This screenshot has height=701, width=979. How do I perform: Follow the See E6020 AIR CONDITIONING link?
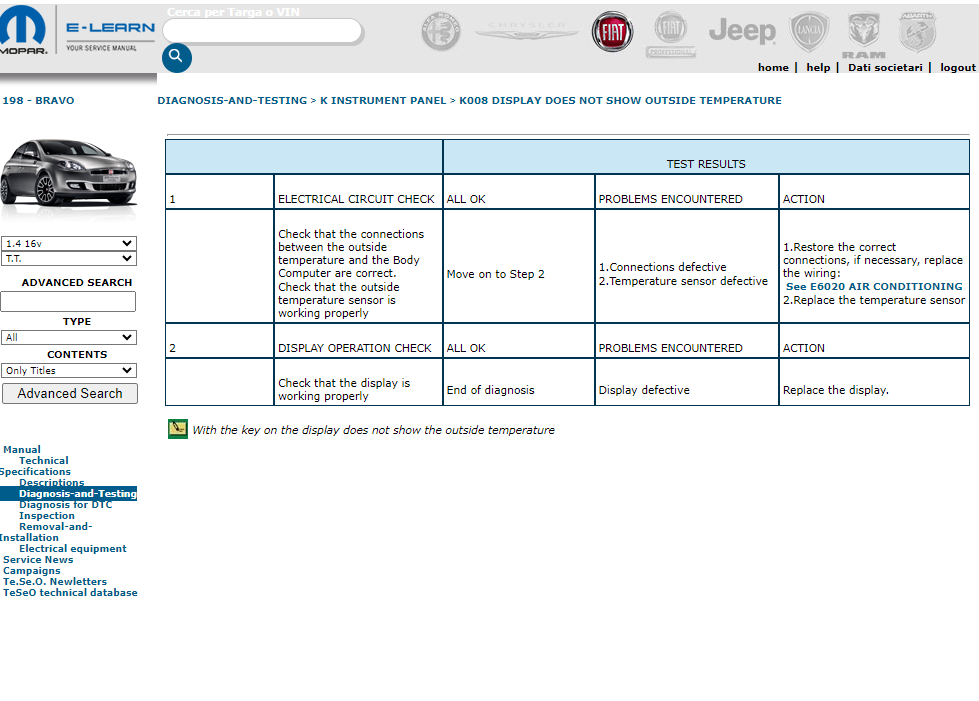tap(874, 286)
